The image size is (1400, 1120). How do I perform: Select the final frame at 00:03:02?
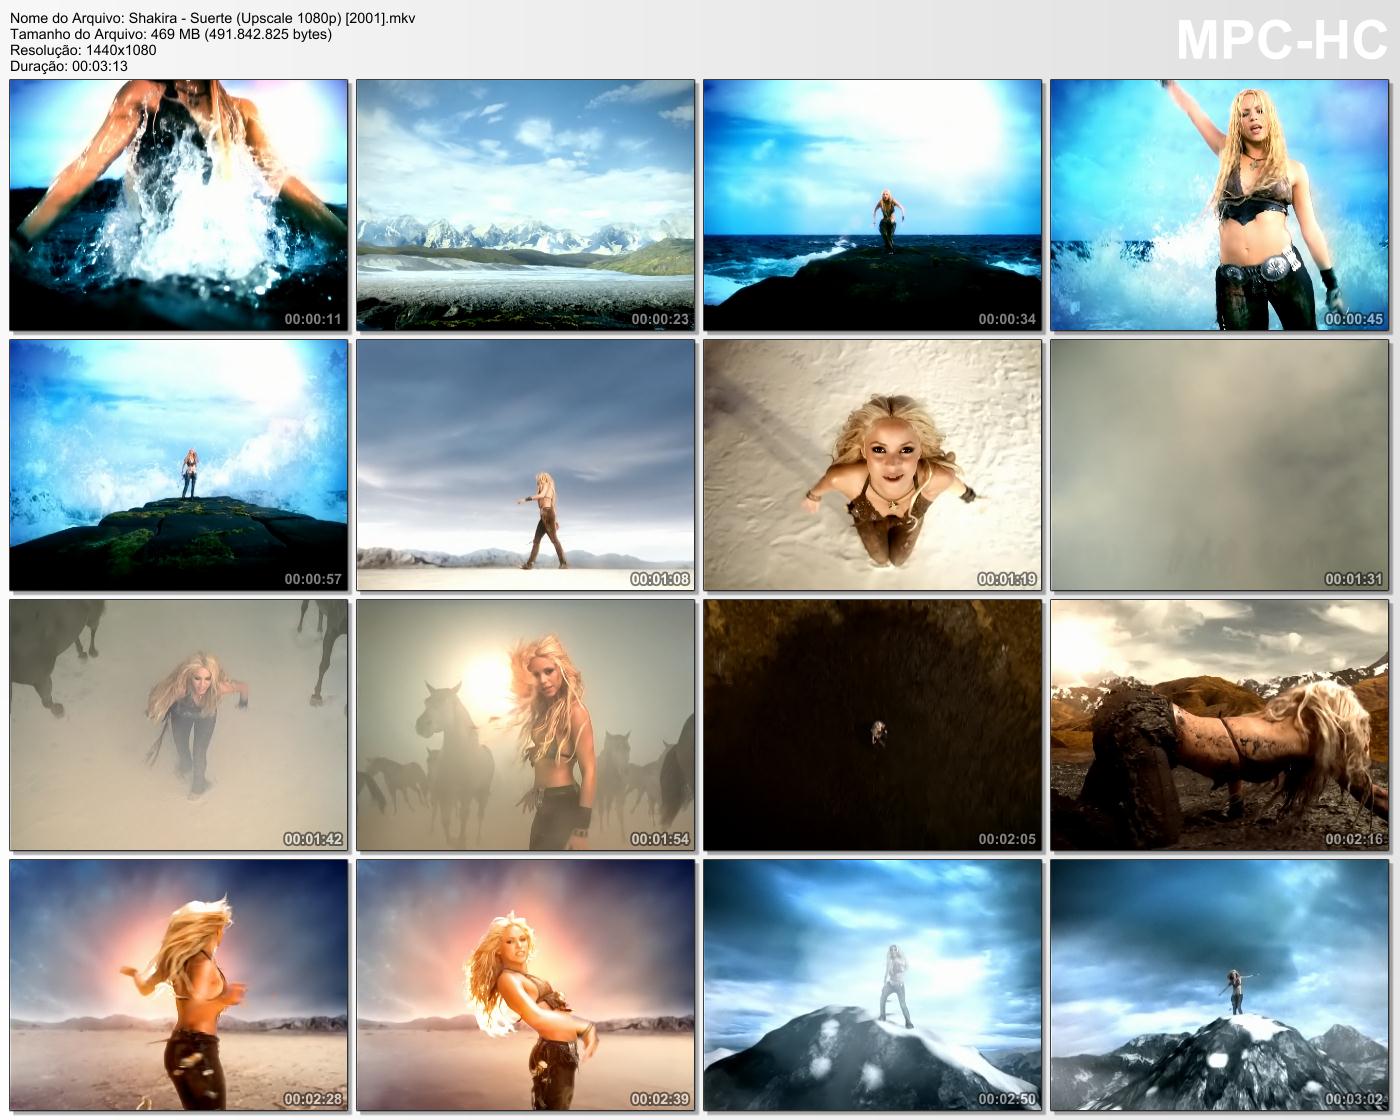[x=1220, y=985]
